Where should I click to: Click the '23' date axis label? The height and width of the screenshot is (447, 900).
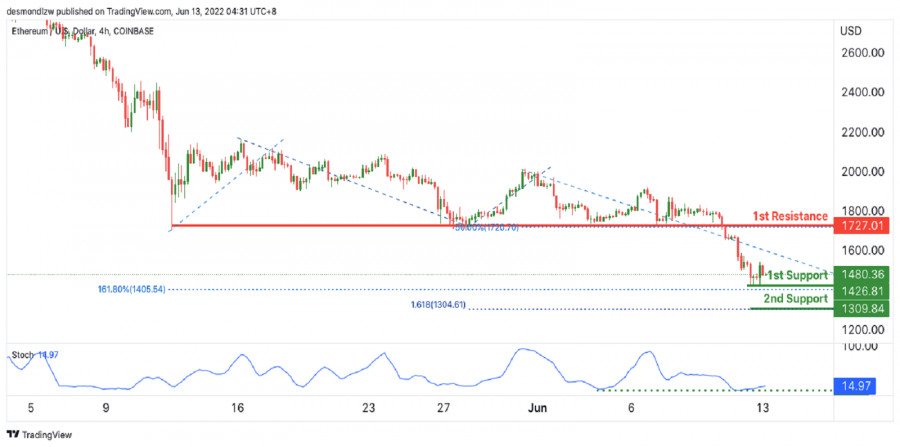point(368,409)
